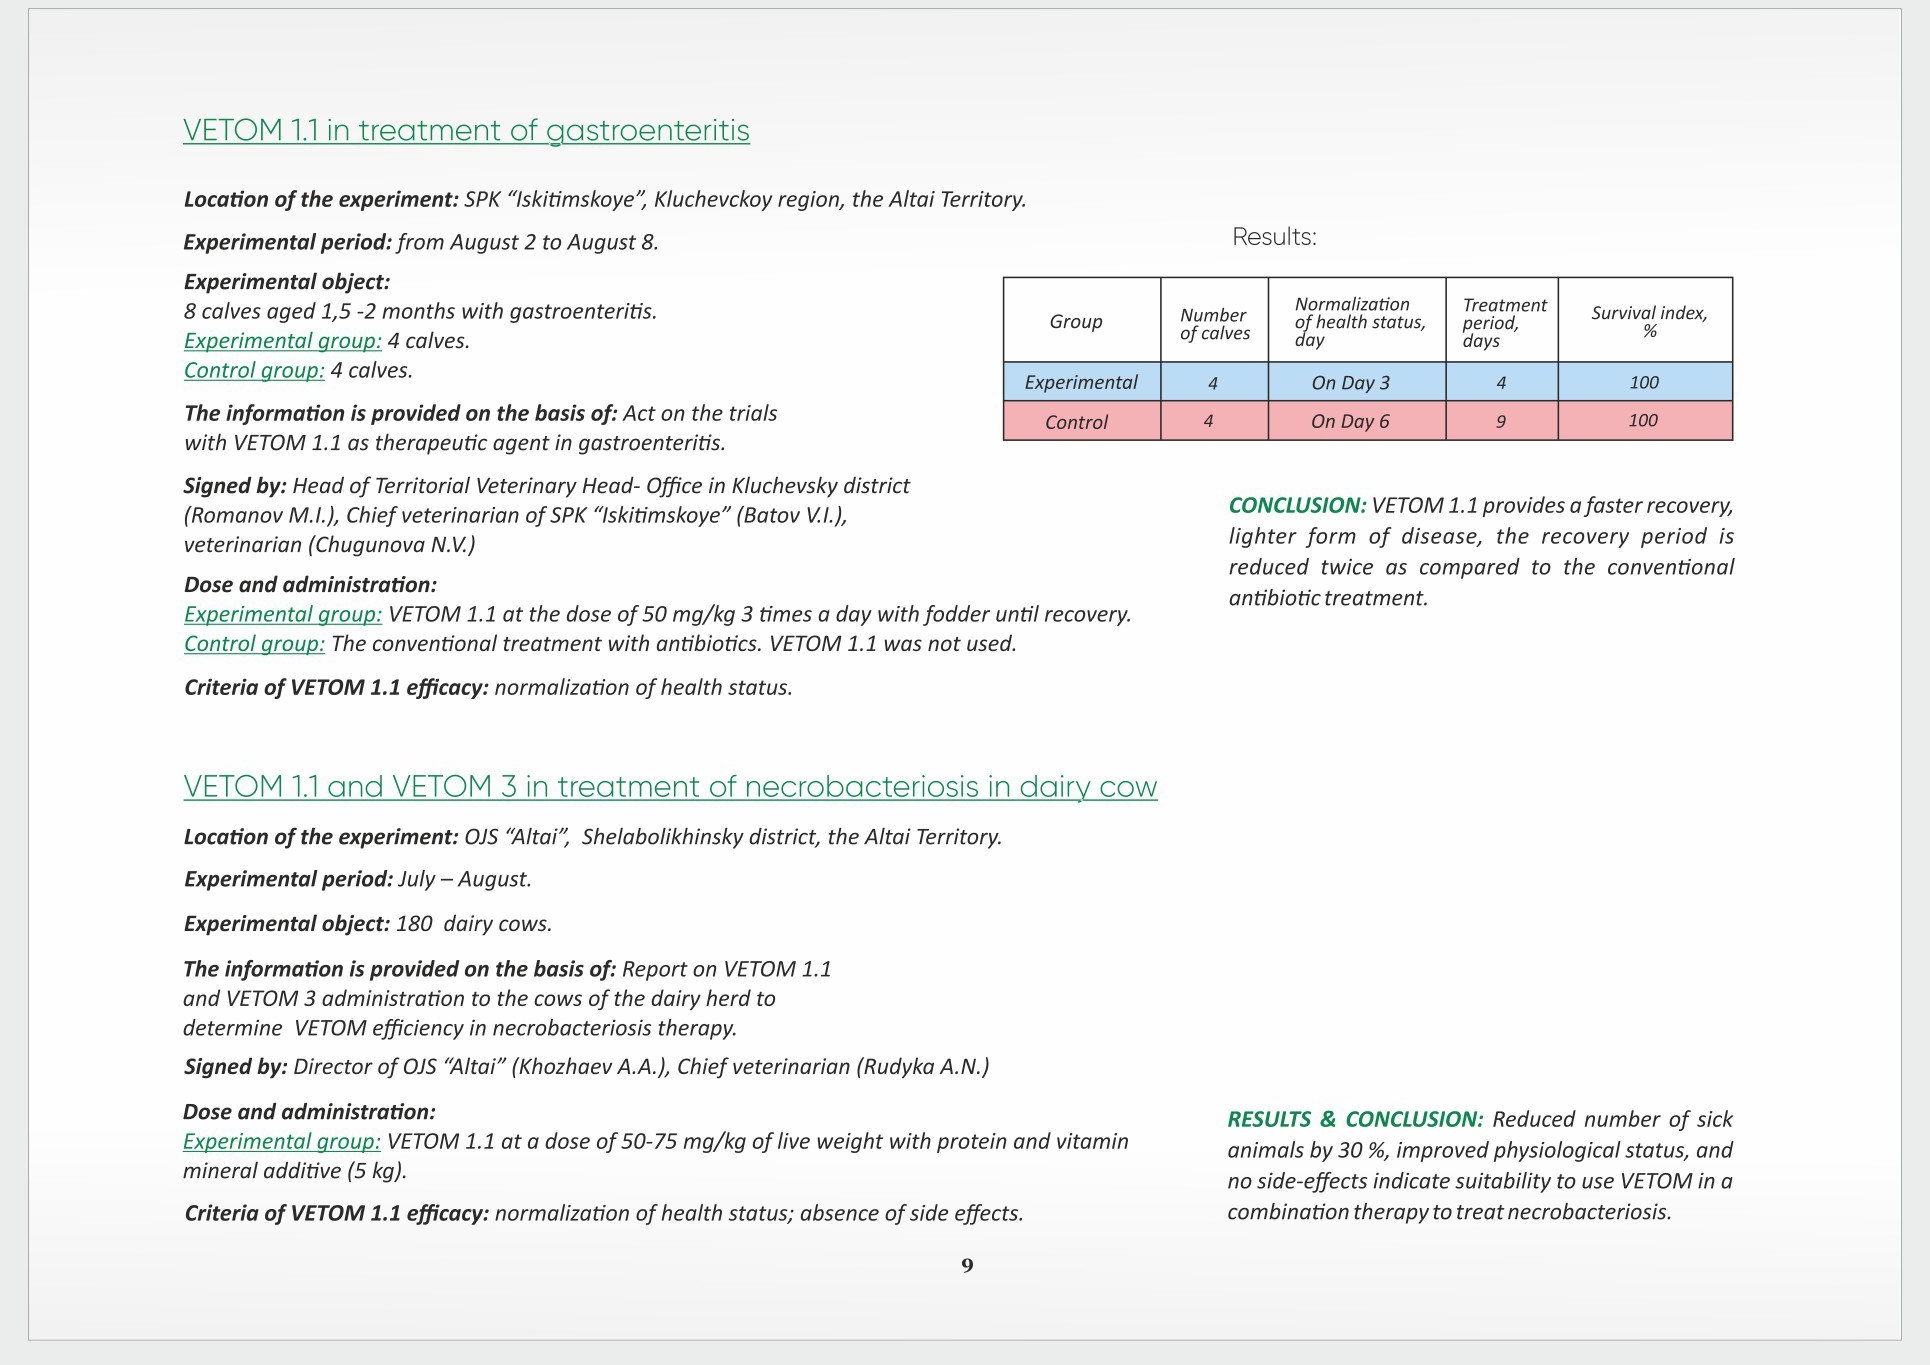
Task: Click survival index 100 in Control row
Action: [x=1645, y=421]
